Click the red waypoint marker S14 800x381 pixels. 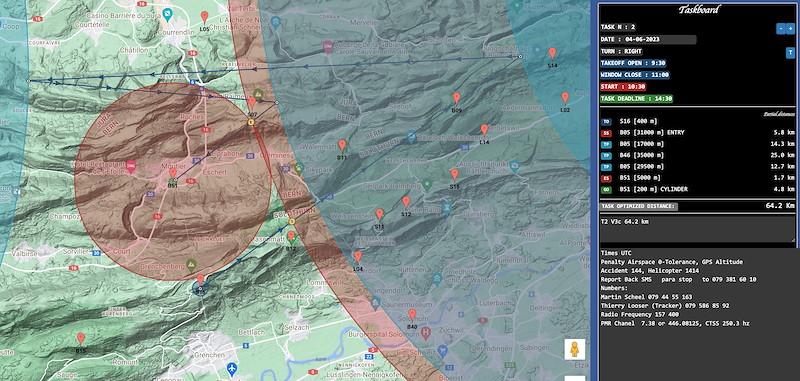[x=552, y=54]
